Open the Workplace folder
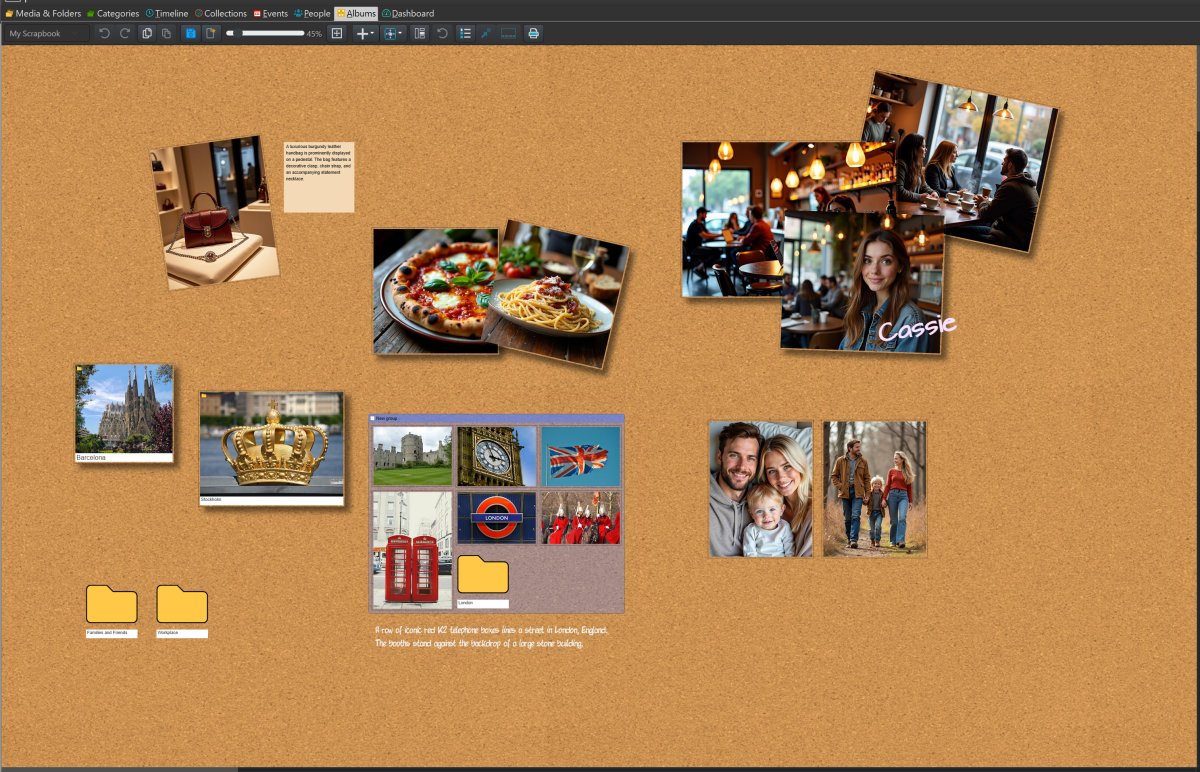Viewport: 1200px width, 772px height. click(x=182, y=604)
